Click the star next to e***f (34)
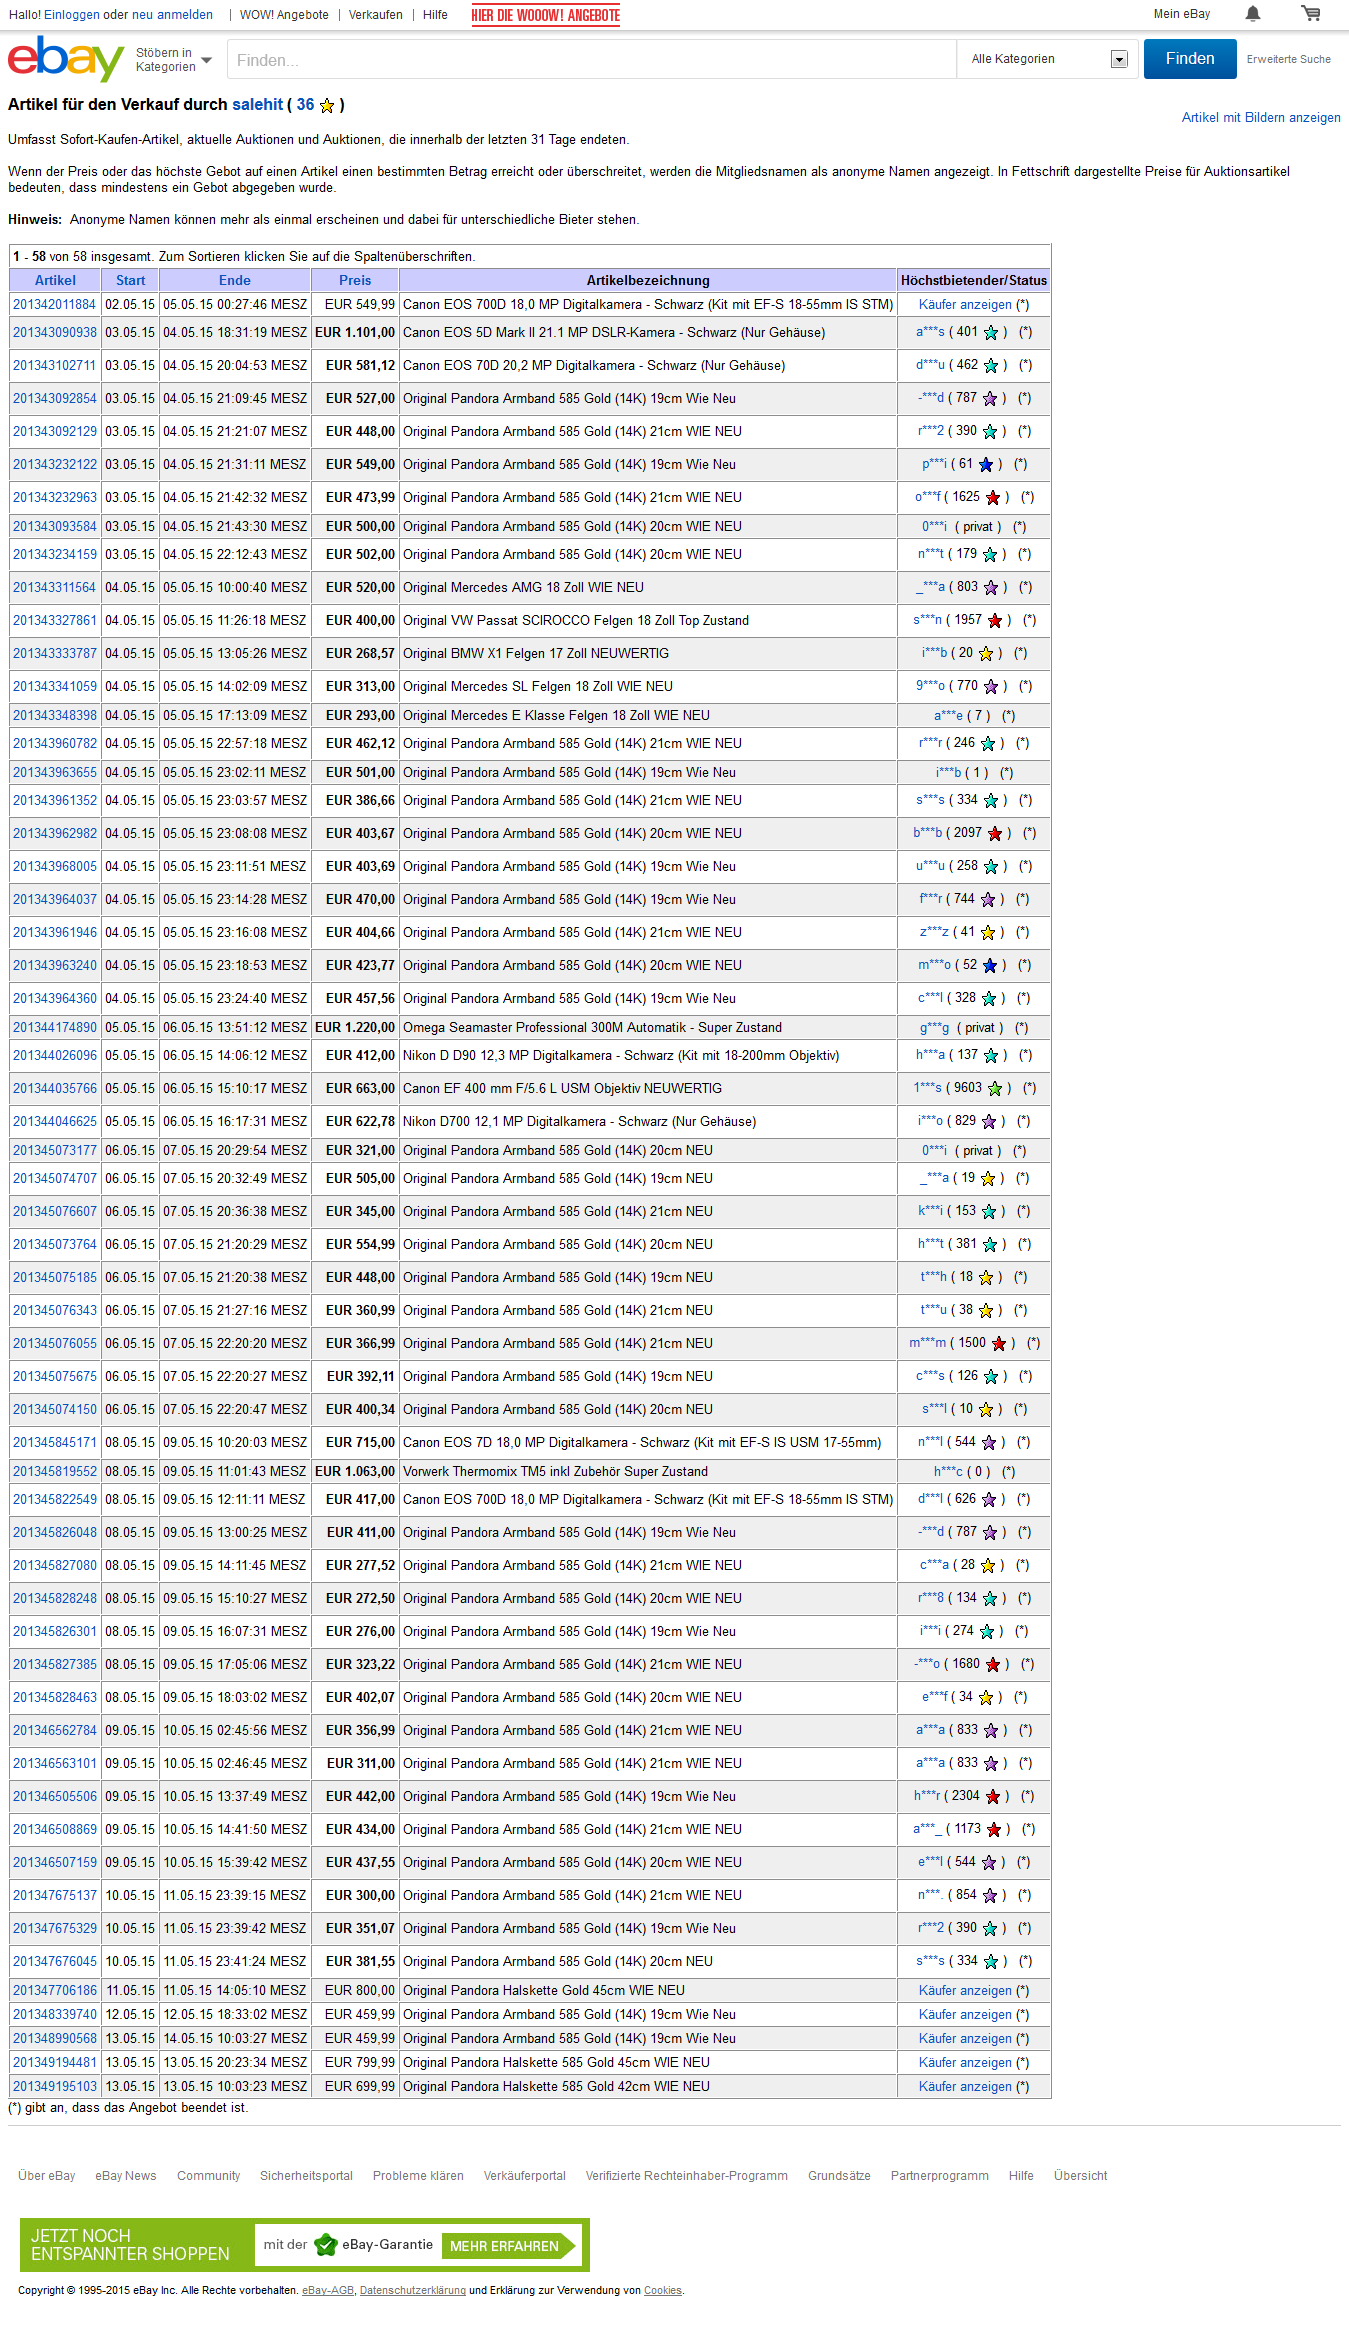 pos(986,1697)
